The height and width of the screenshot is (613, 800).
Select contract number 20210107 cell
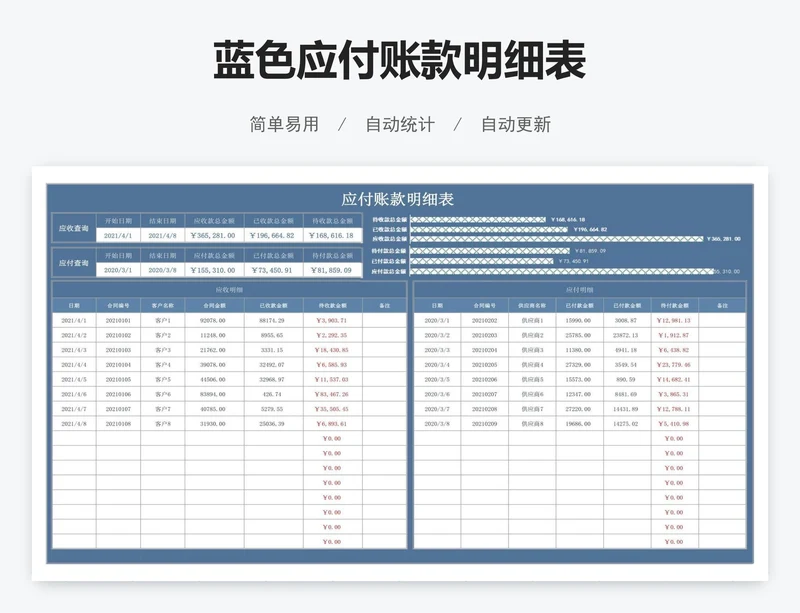(118, 409)
